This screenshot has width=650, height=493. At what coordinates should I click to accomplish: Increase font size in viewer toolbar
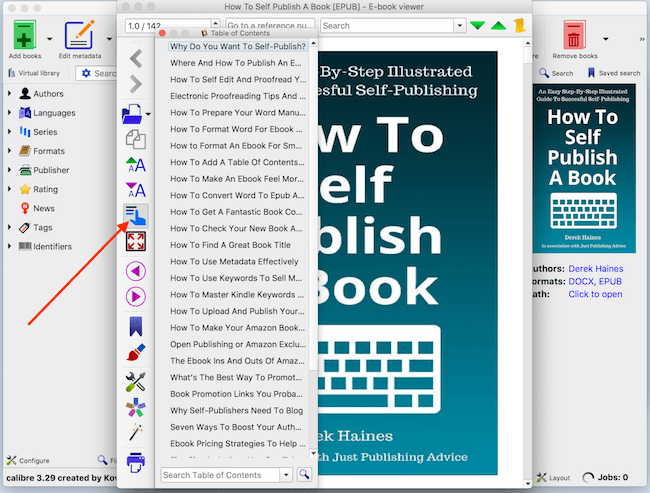pyautogui.click(x=135, y=162)
